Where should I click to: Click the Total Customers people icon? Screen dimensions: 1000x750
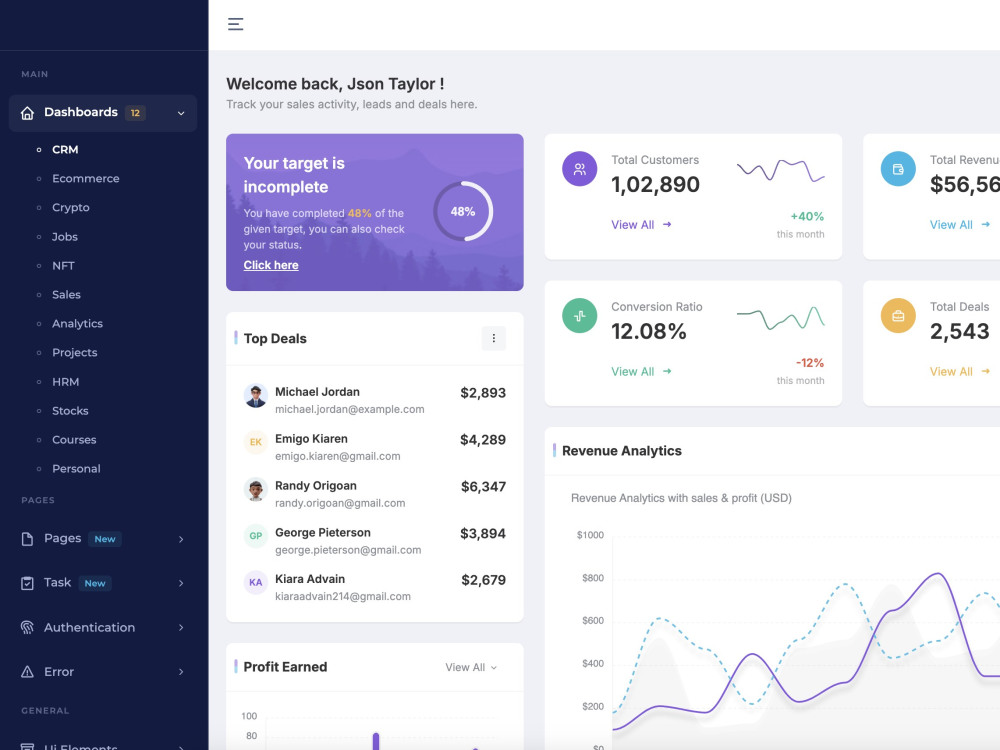click(x=579, y=169)
